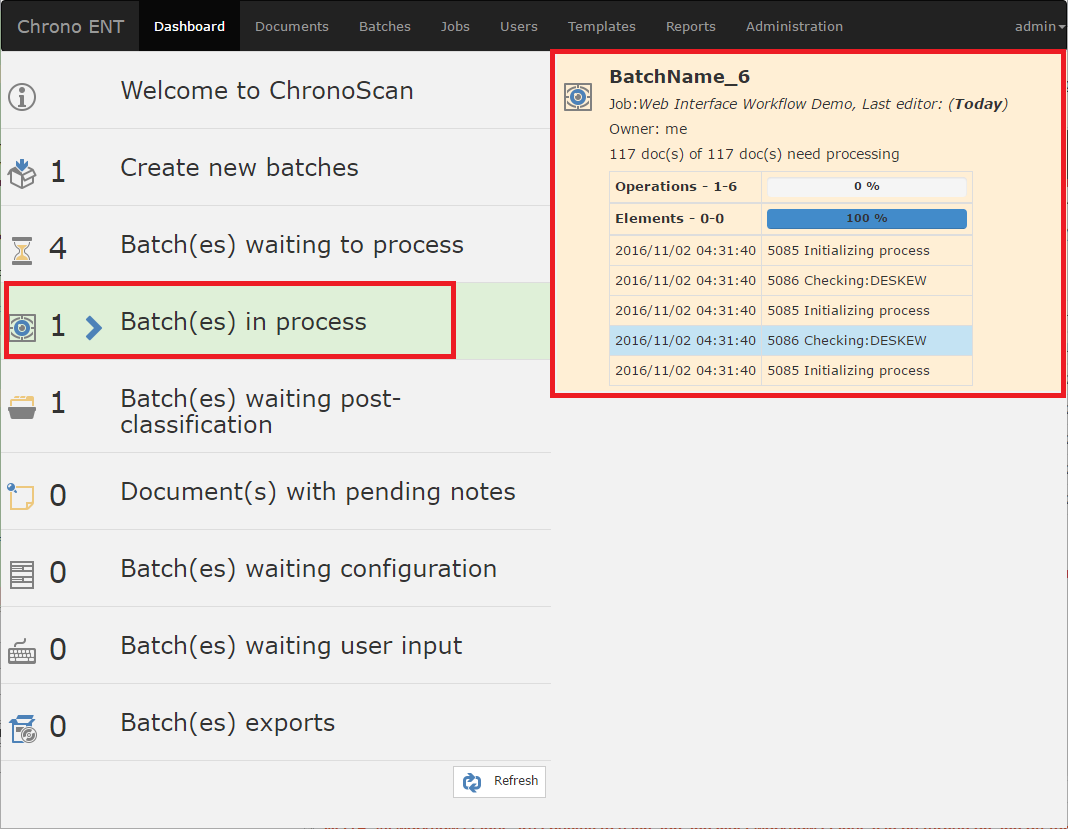Click the Elements - 0-0 label
Viewport: 1068px width, 829px height.
tap(670, 219)
